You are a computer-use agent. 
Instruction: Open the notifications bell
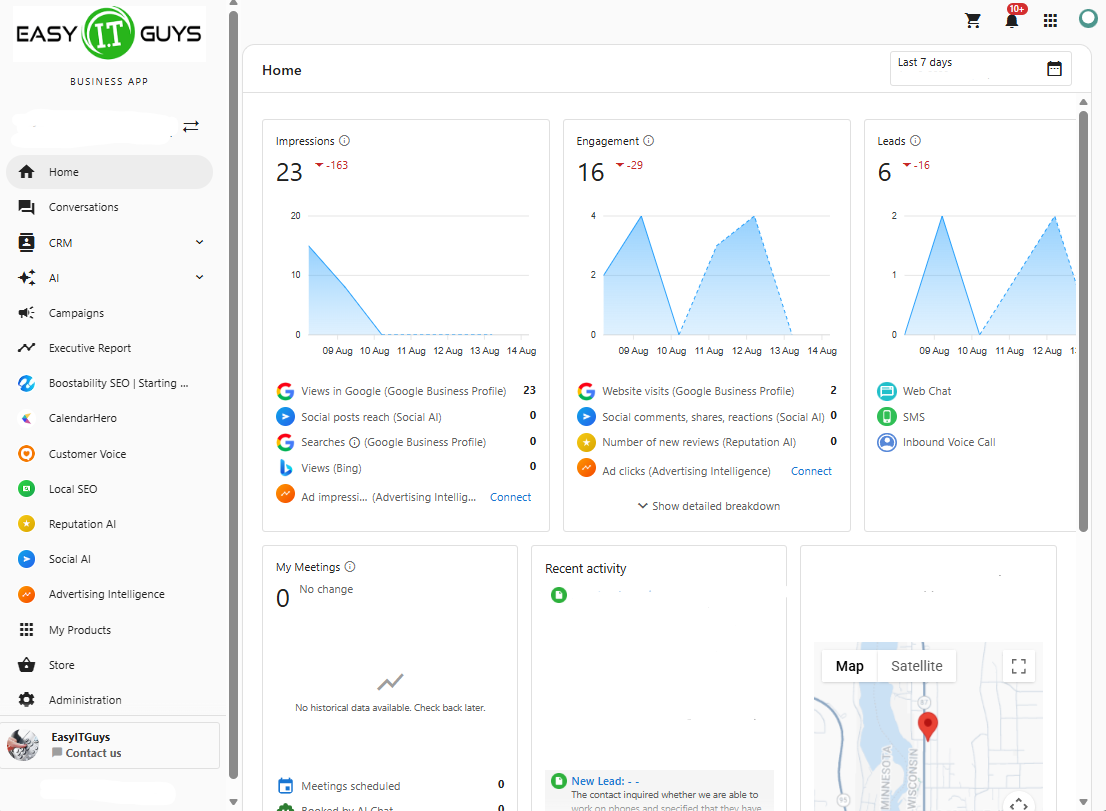1011,20
